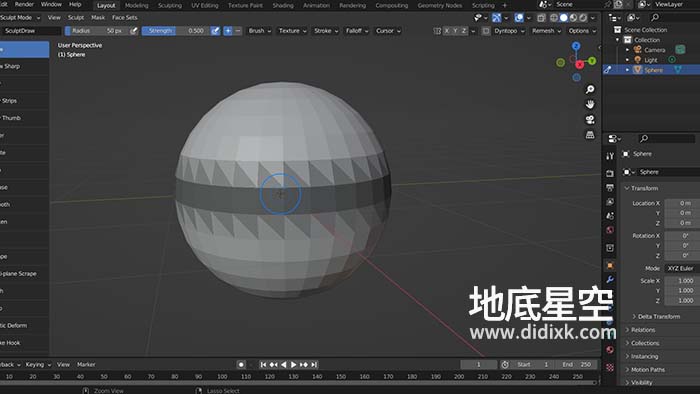Click the zoom view magnifier icon

click(590, 89)
